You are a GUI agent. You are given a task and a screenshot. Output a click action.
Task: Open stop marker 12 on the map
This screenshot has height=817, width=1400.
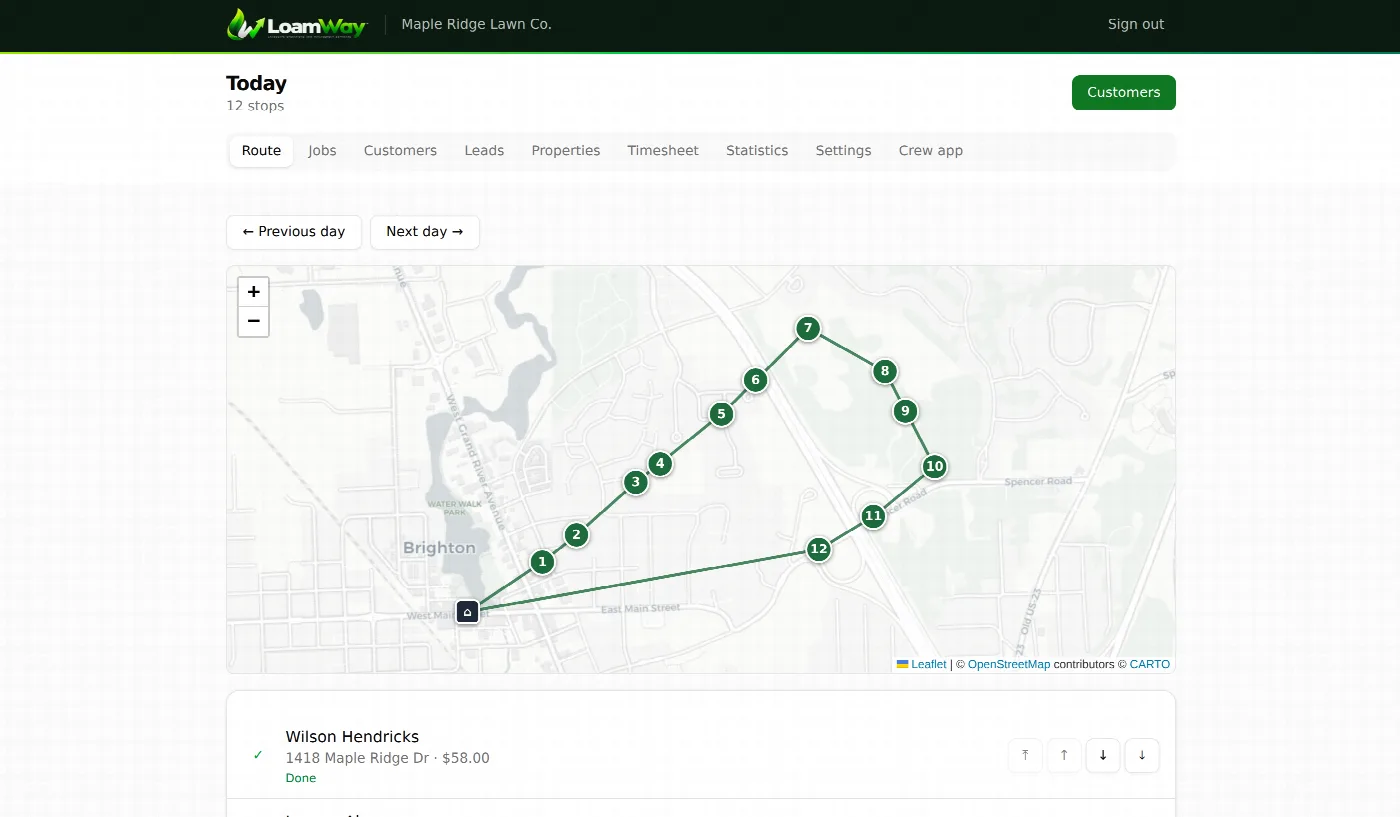(x=819, y=549)
